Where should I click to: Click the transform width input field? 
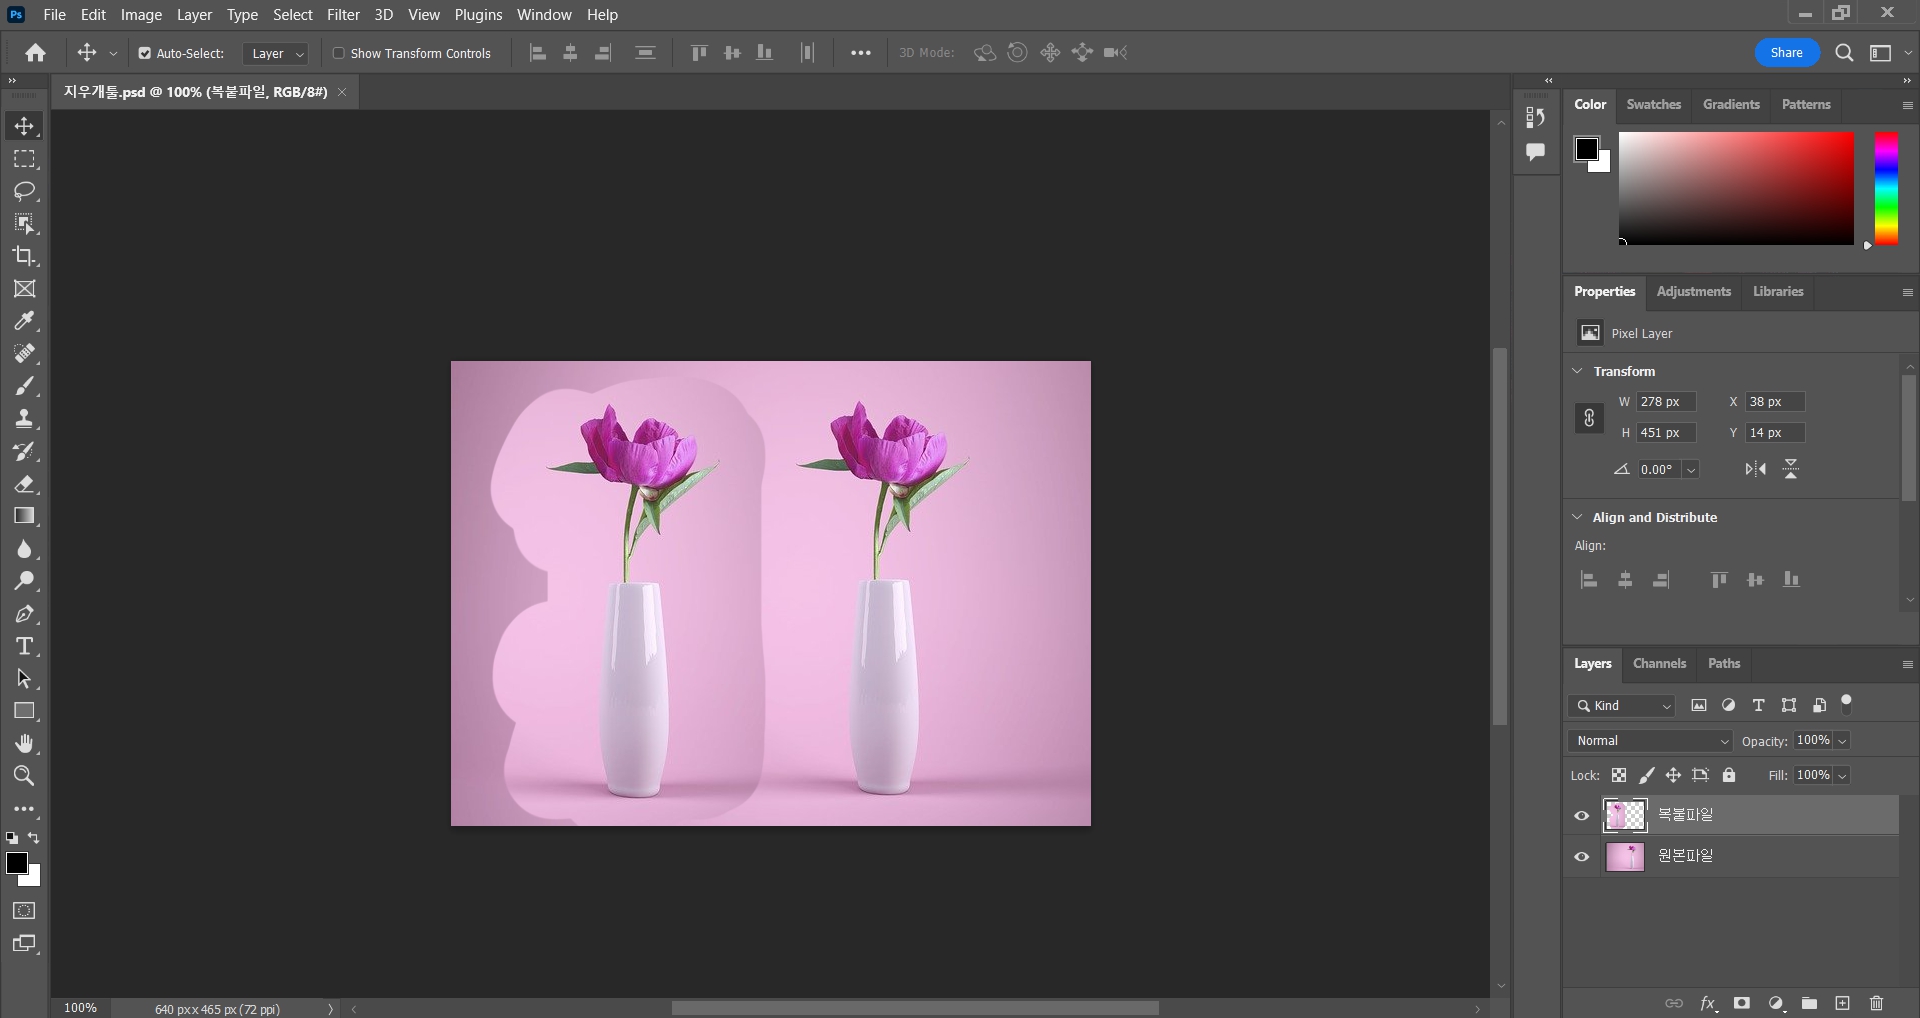click(x=1665, y=402)
